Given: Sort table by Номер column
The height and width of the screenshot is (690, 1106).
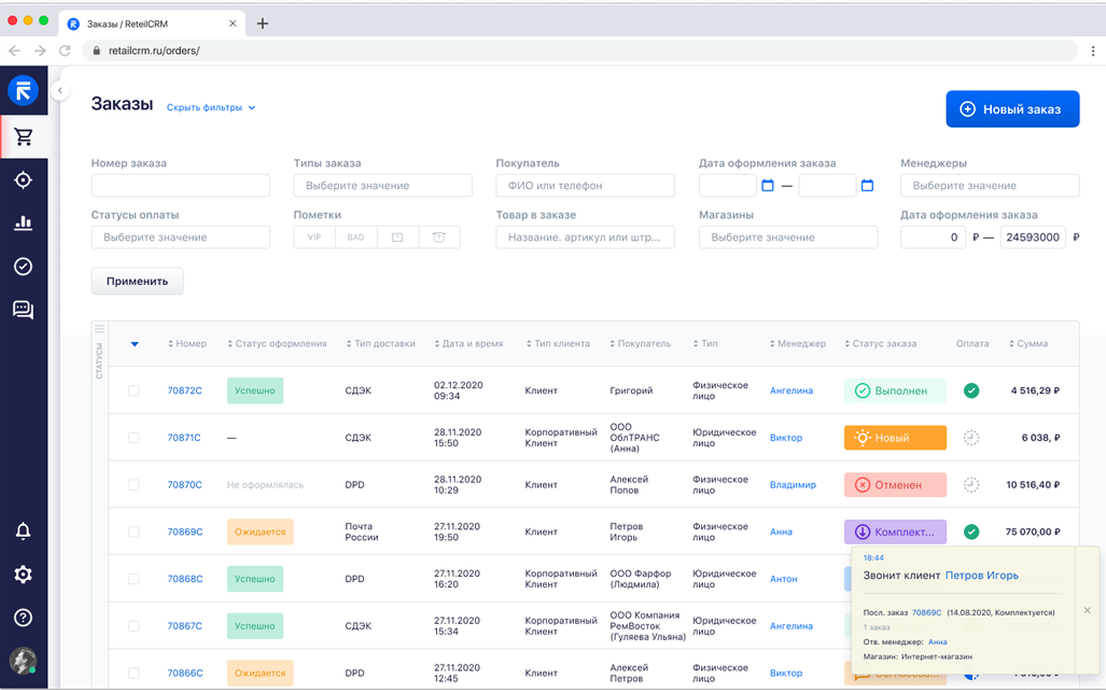Looking at the screenshot, I should click(x=187, y=344).
